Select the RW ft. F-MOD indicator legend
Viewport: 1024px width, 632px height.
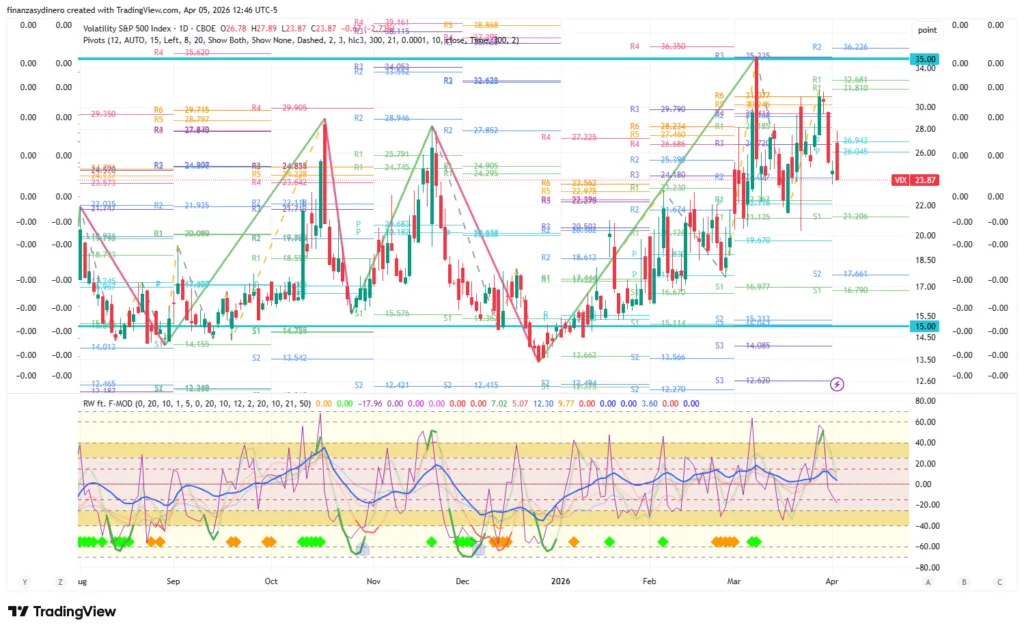[195, 403]
